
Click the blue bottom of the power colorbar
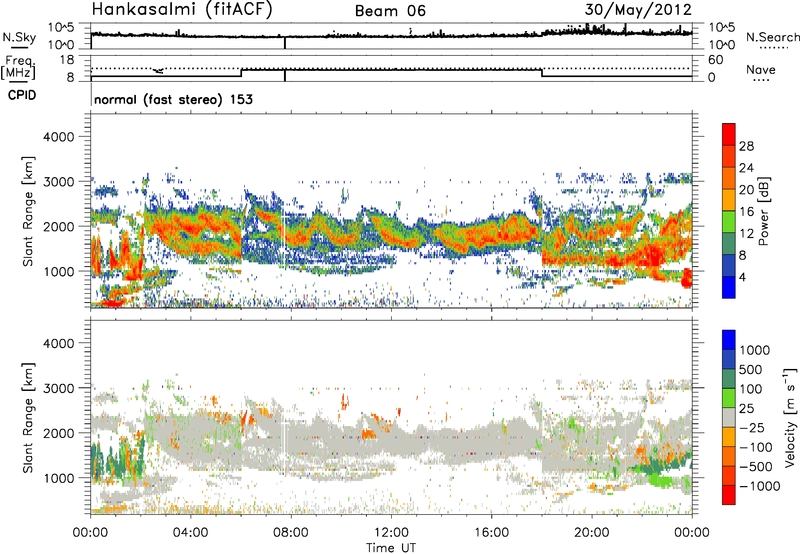tap(729, 287)
